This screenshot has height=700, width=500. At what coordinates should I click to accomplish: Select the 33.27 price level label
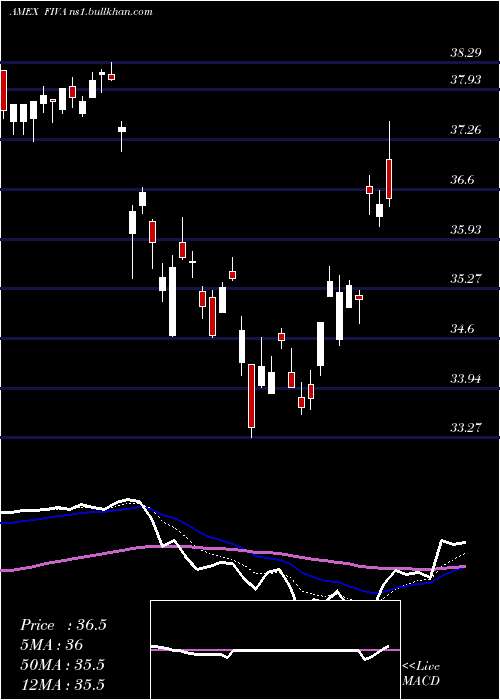465,428
